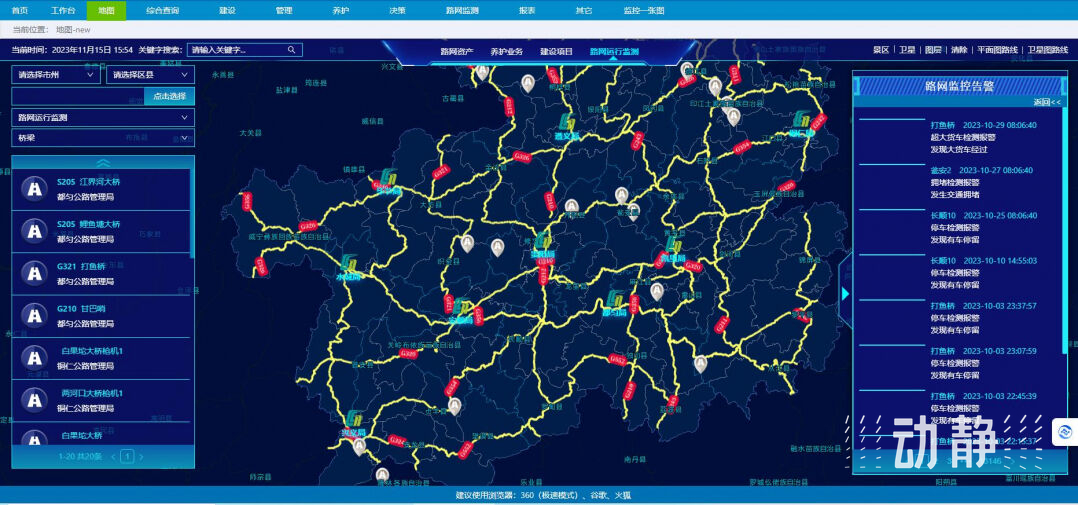Toggle the 景区 scenic area overlay
The width and height of the screenshot is (1078, 505).
tap(881, 50)
